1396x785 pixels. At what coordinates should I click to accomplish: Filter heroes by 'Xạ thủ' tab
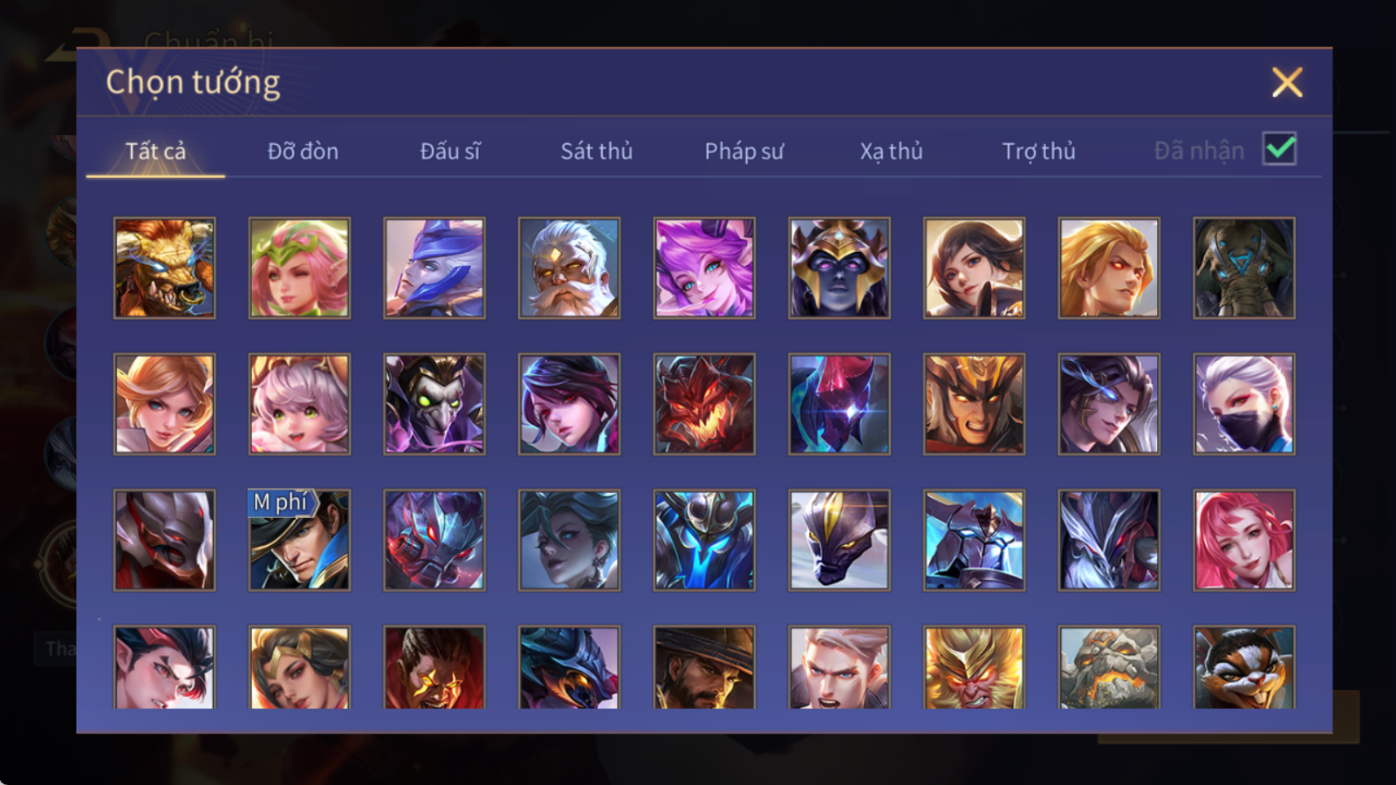tap(891, 151)
